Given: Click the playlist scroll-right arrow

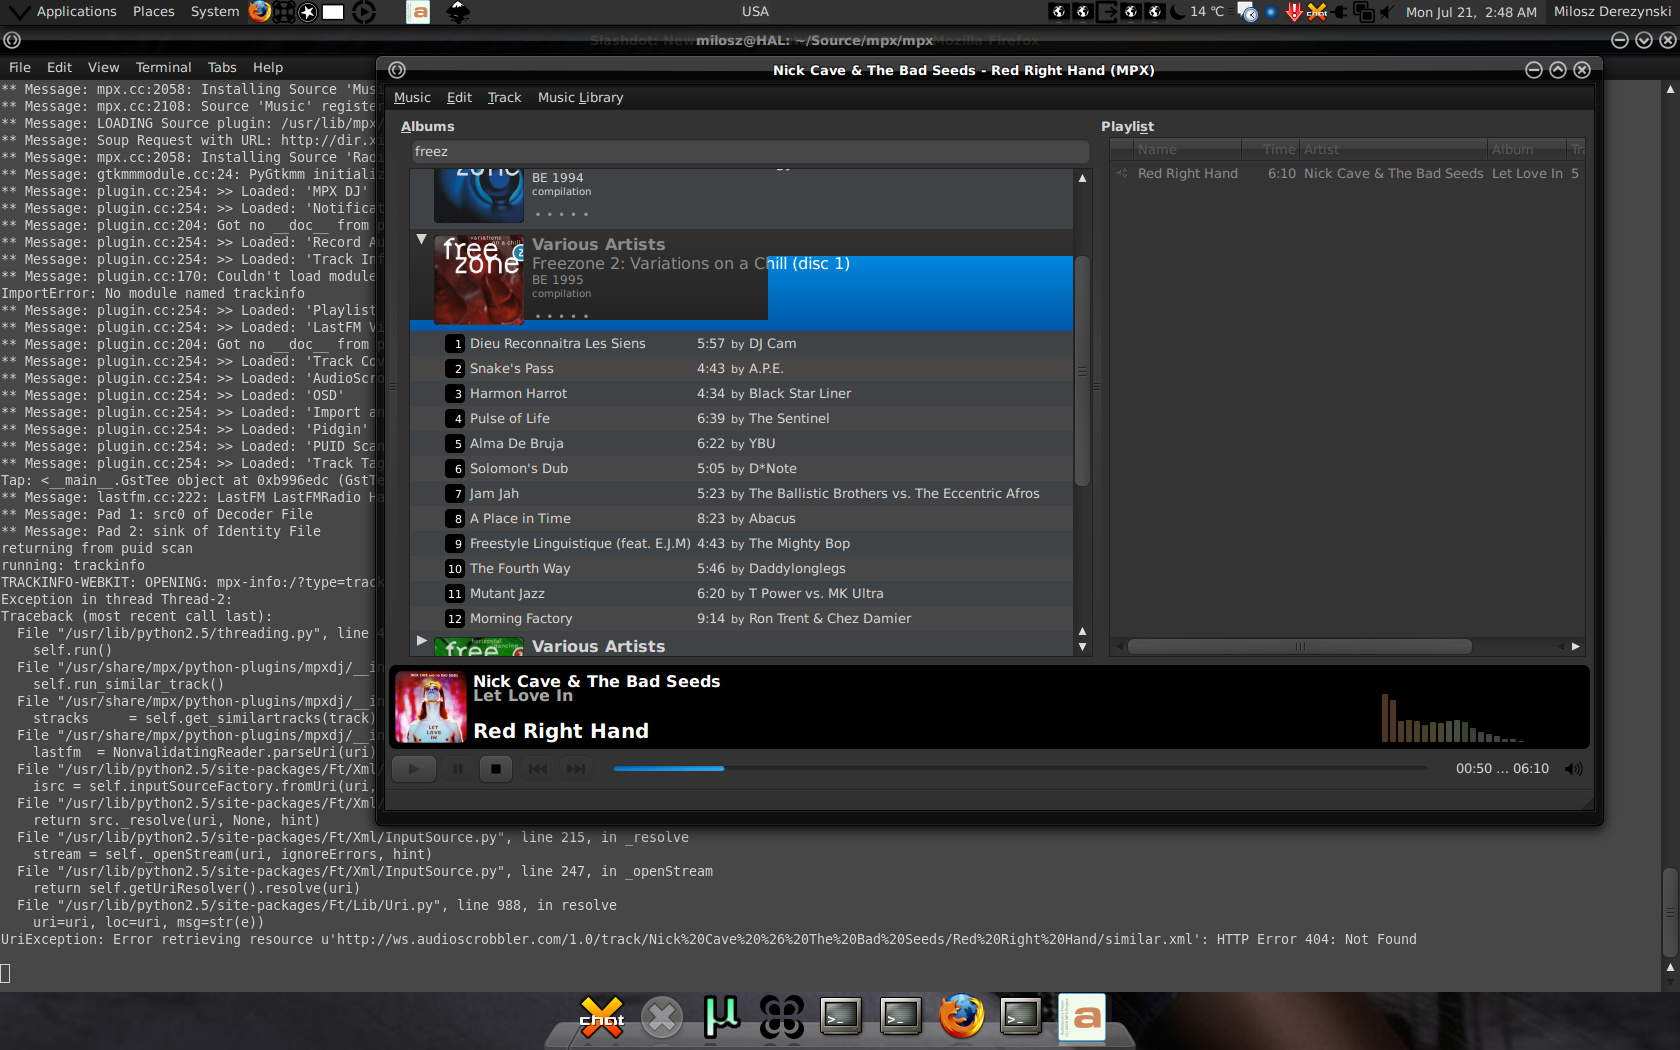Looking at the screenshot, I should pos(1576,647).
